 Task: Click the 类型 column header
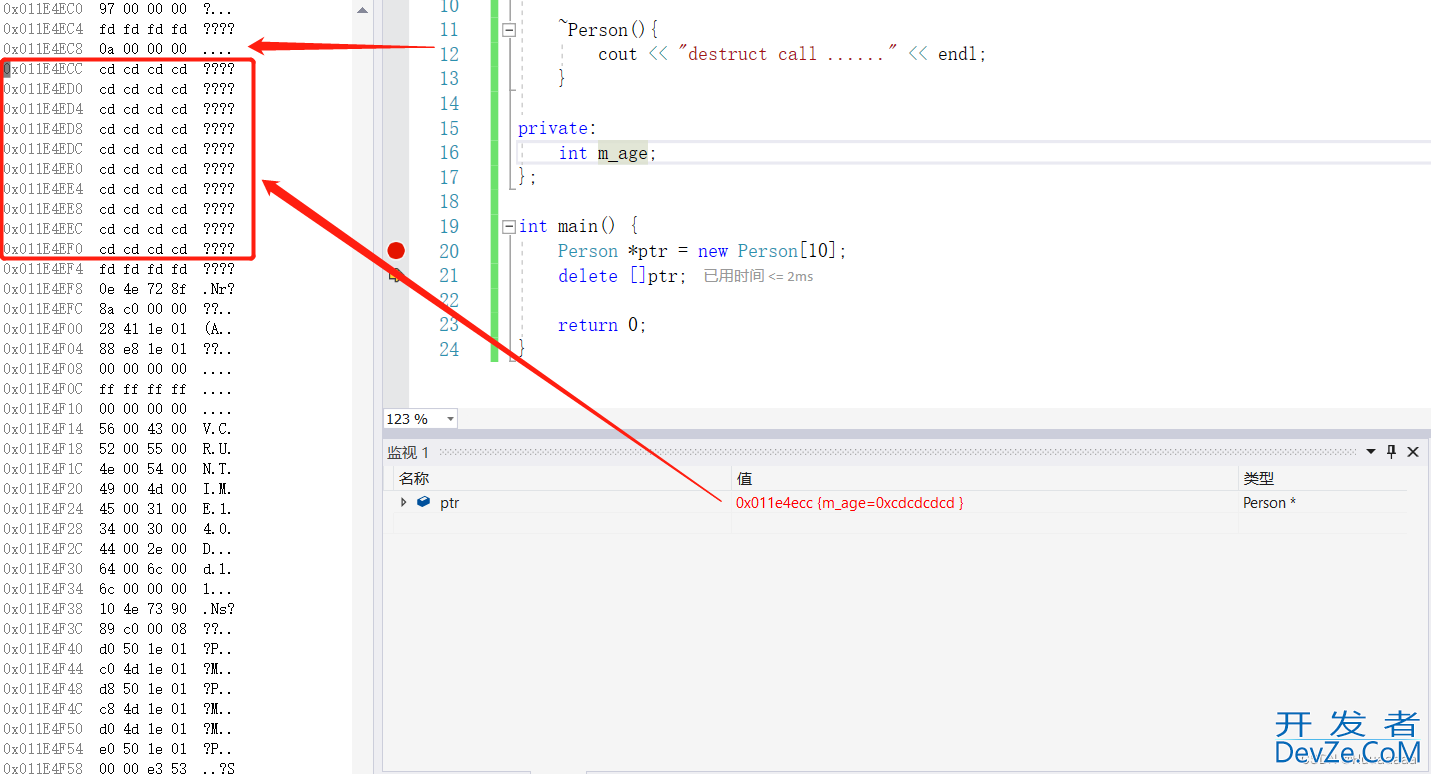(x=1322, y=478)
